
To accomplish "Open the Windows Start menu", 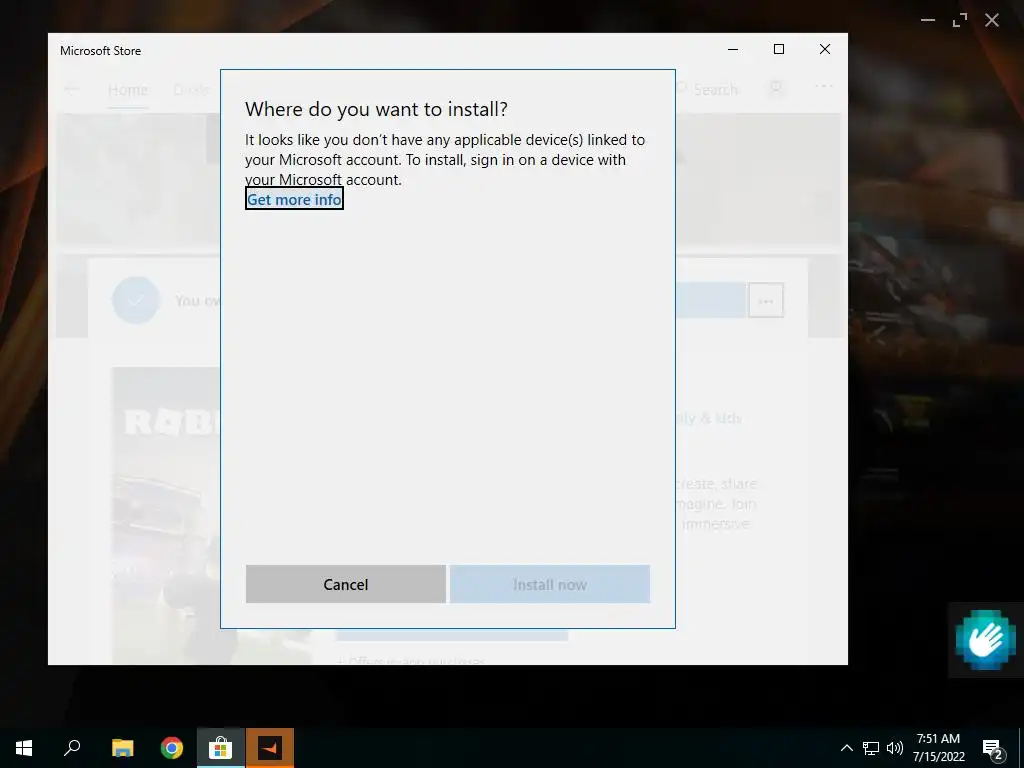I will tap(24, 748).
